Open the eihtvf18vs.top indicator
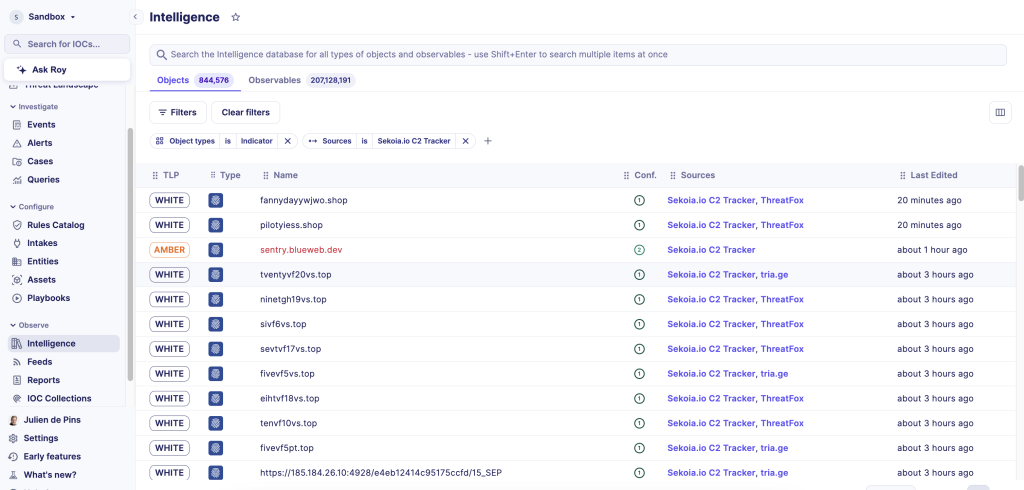Viewport: 1024px width, 490px height. (x=290, y=399)
